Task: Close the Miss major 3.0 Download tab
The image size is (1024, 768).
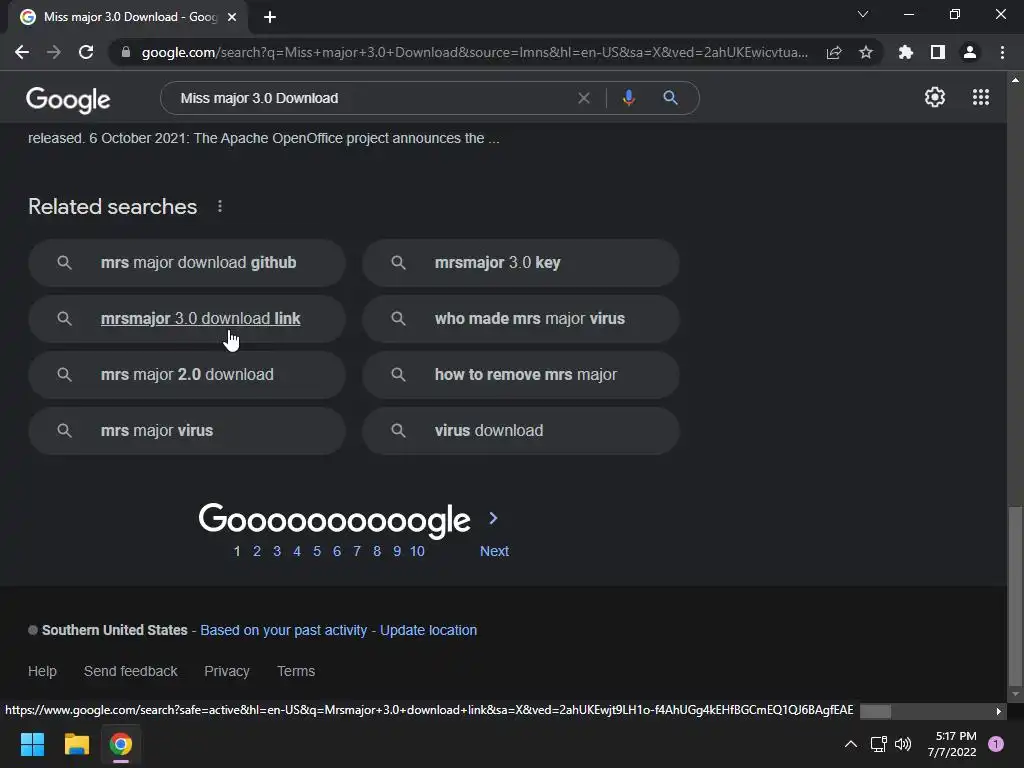Action: (232, 17)
